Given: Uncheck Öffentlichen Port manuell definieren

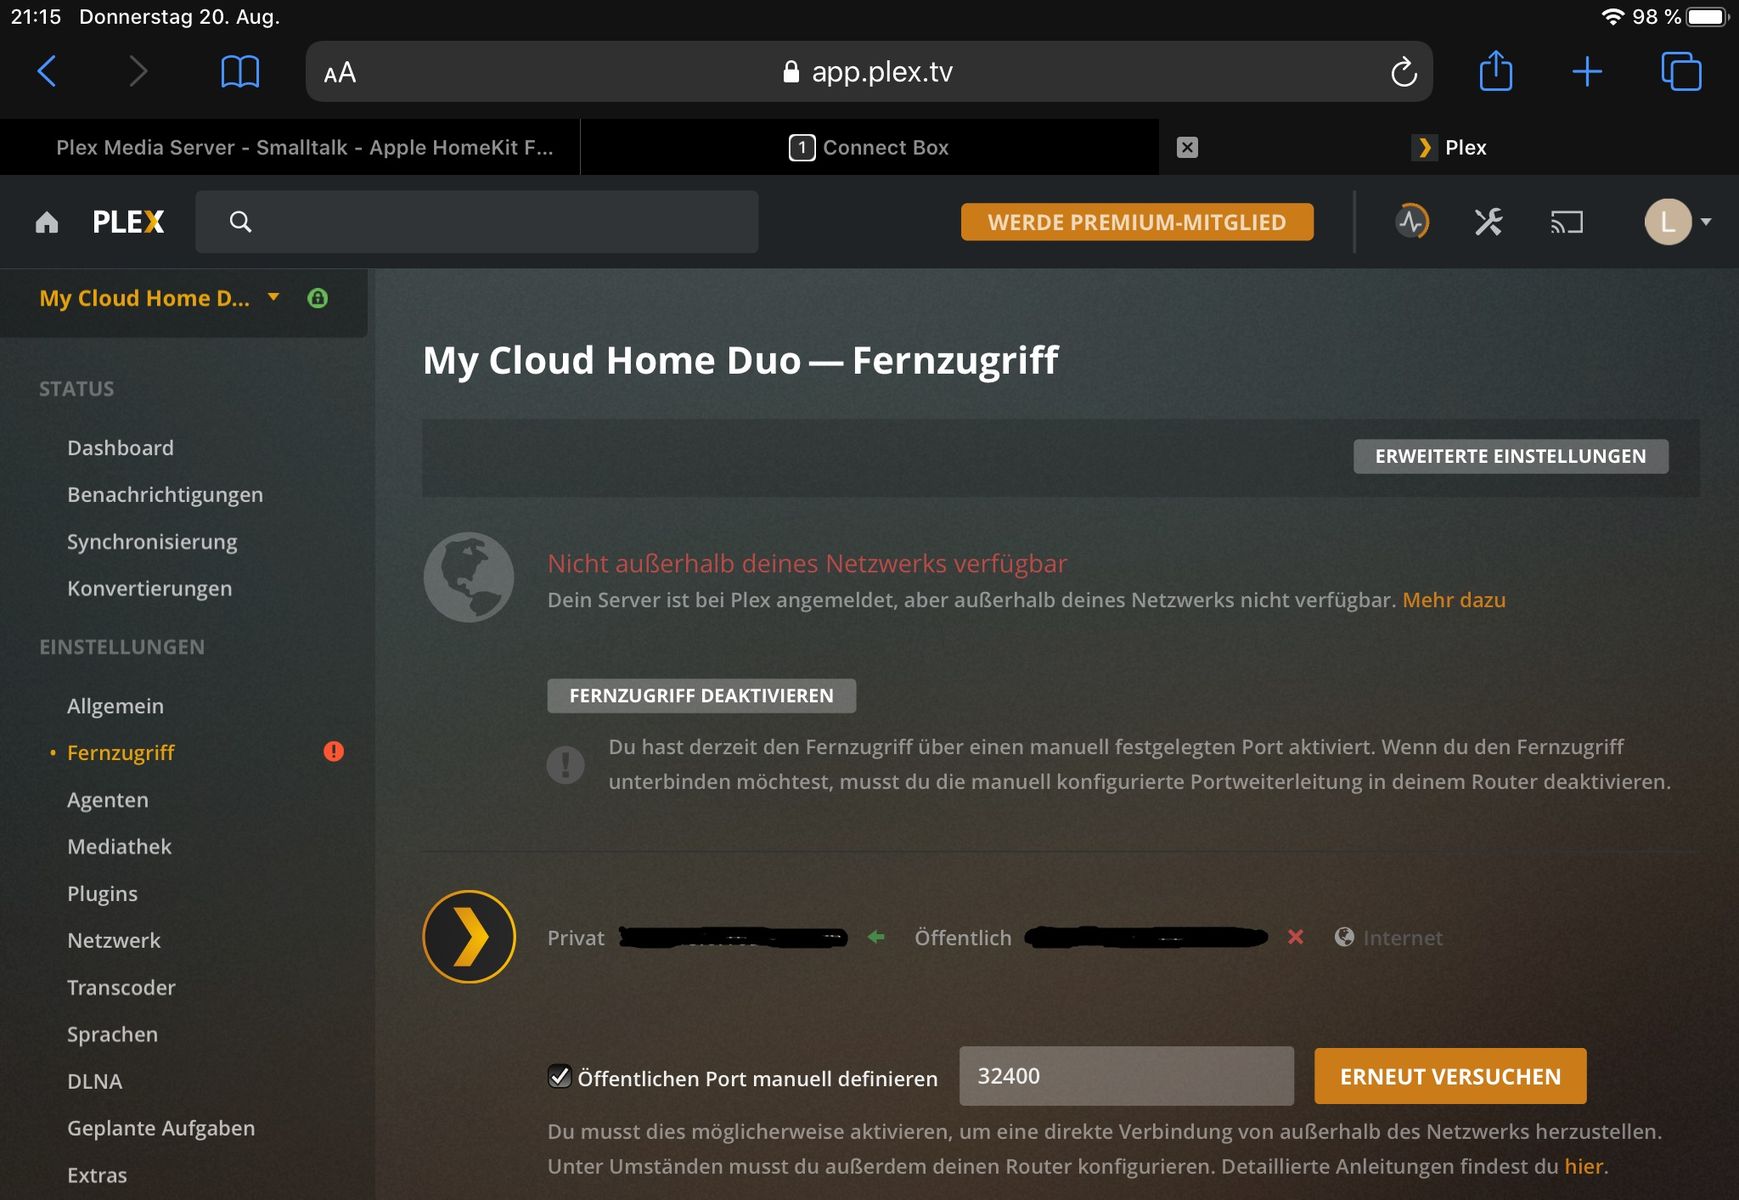Looking at the screenshot, I should tap(560, 1077).
